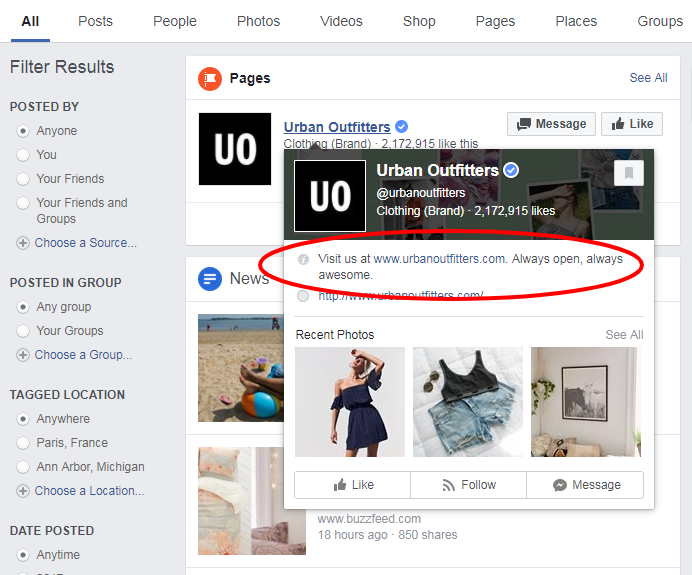Open the navy dress recent photo
Viewport: 692px width, 575px height.
[x=350, y=402]
